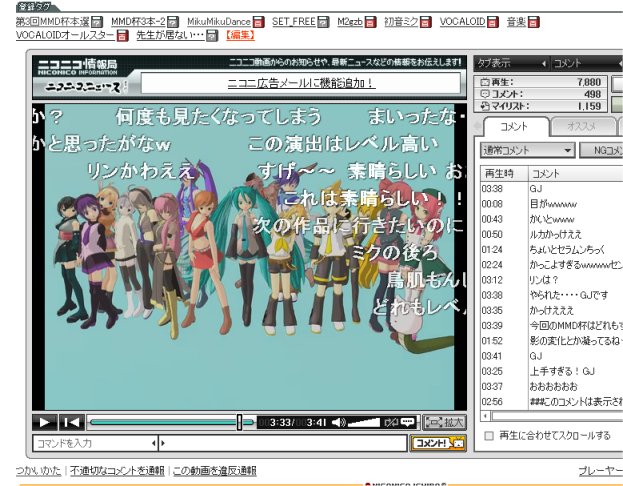Image resolution: width=623 pixels, height=486 pixels.
Task: Open the dictionary icon next to SET_FREE
Action: point(323,22)
